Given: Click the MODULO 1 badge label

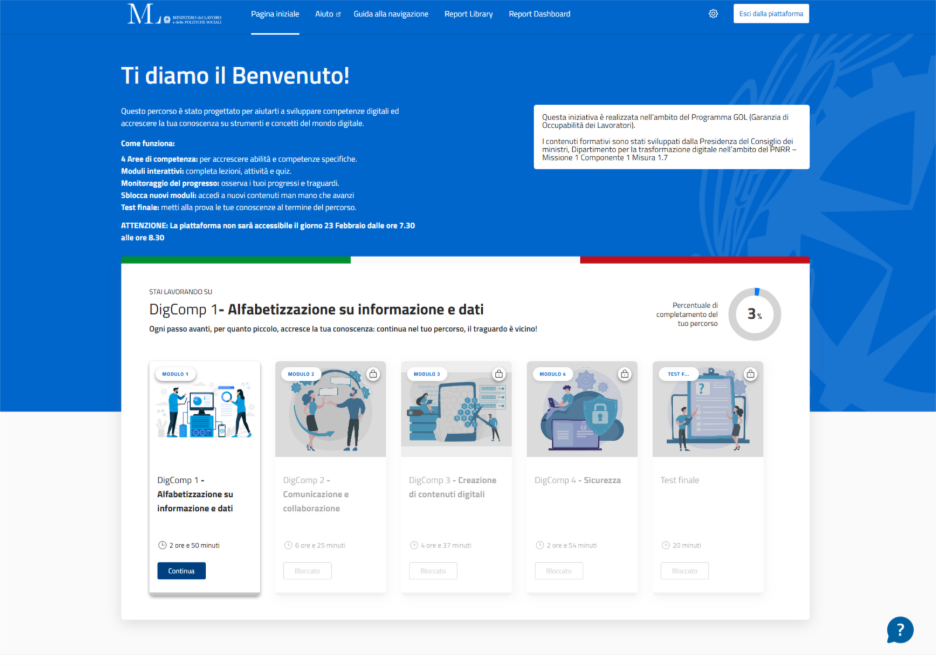Looking at the screenshot, I should tap(176, 374).
